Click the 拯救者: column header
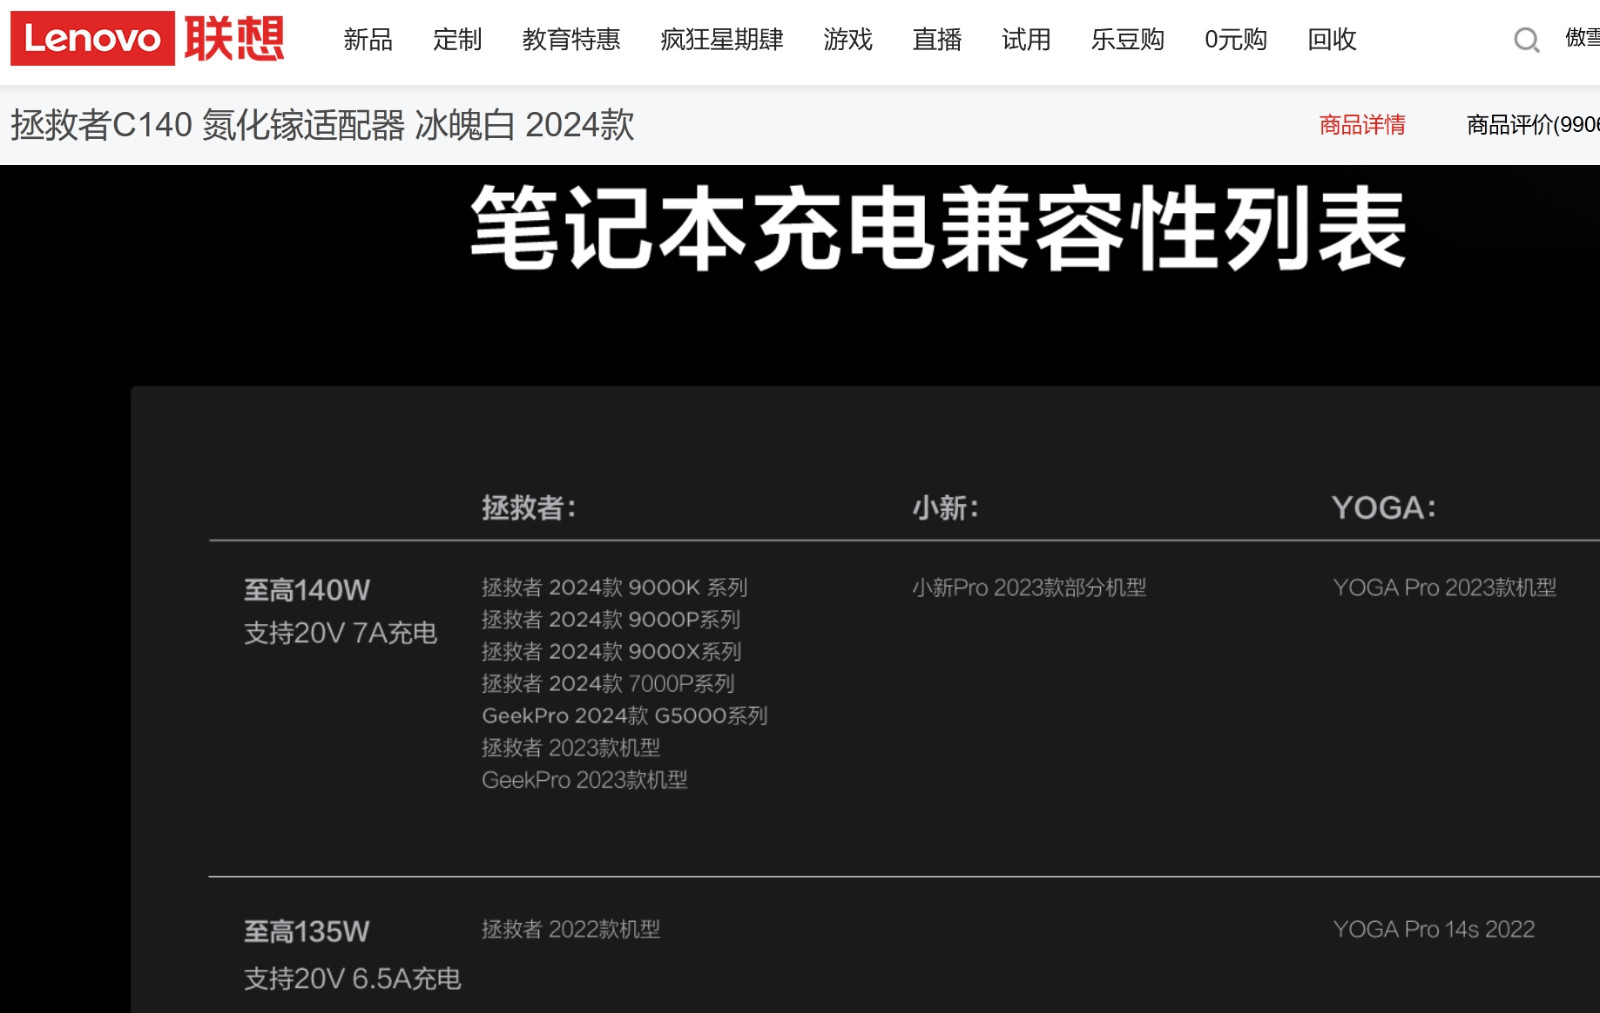This screenshot has width=1600, height=1013. [529, 508]
